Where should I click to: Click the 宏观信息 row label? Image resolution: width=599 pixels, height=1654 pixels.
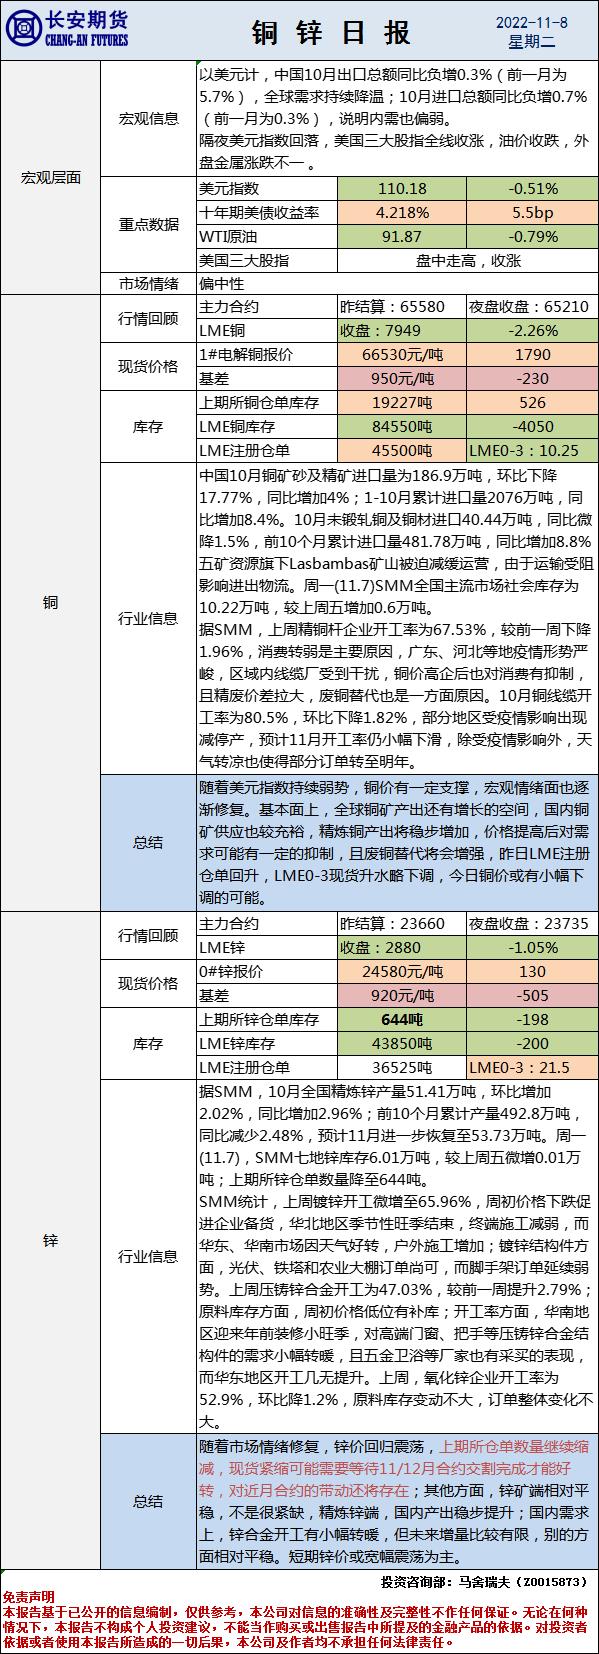click(148, 118)
